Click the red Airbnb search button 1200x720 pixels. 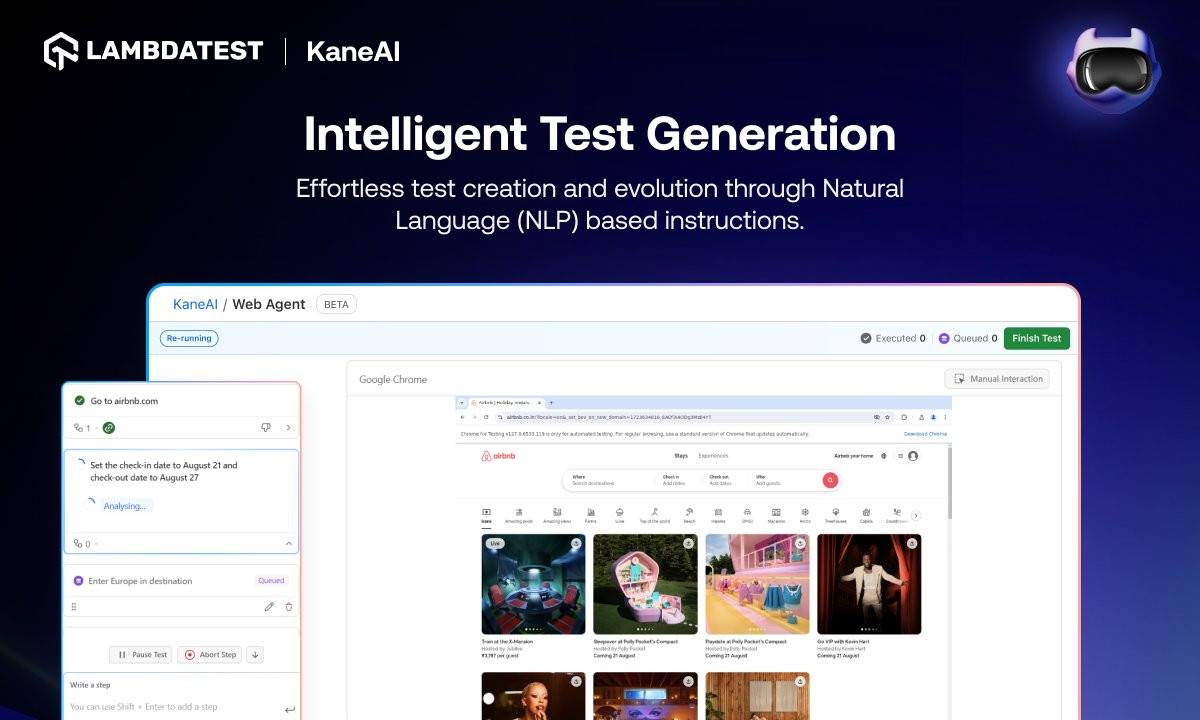(x=829, y=480)
